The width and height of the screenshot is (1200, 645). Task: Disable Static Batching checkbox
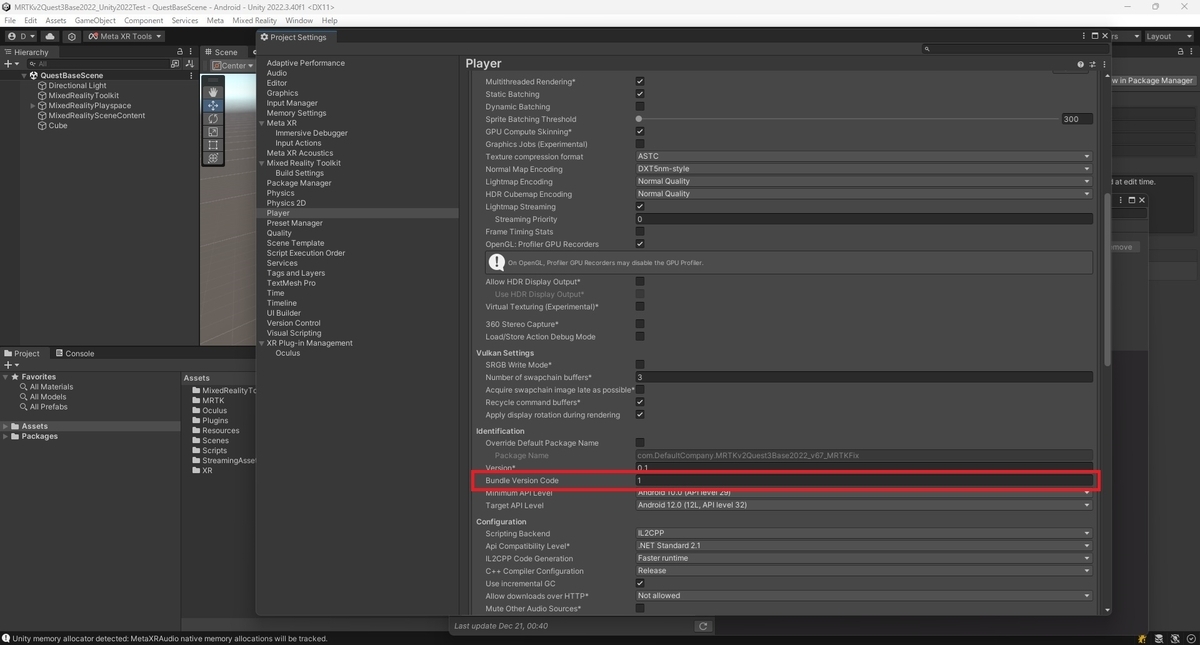(640, 94)
